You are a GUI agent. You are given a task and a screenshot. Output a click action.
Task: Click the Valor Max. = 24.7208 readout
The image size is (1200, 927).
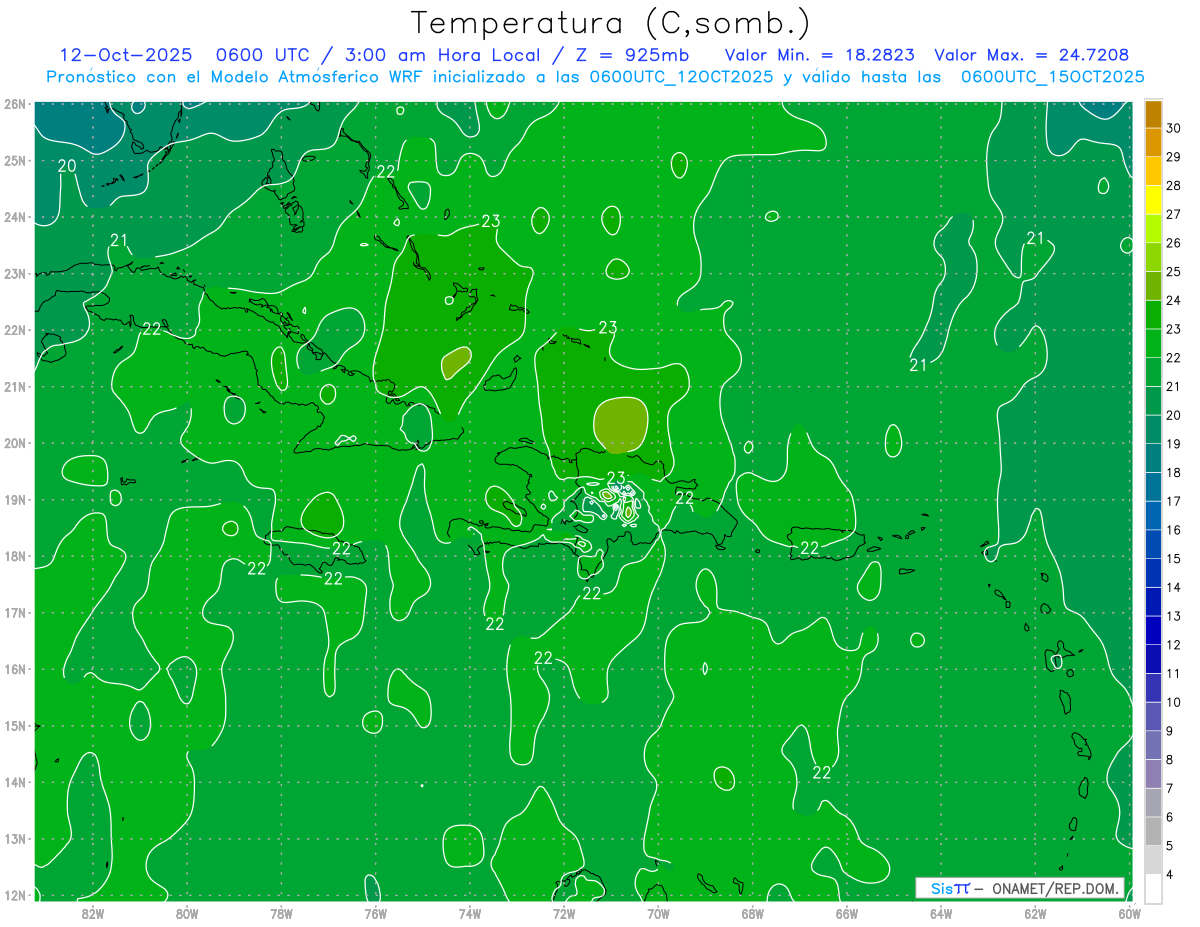click(x=1031, y=55)
